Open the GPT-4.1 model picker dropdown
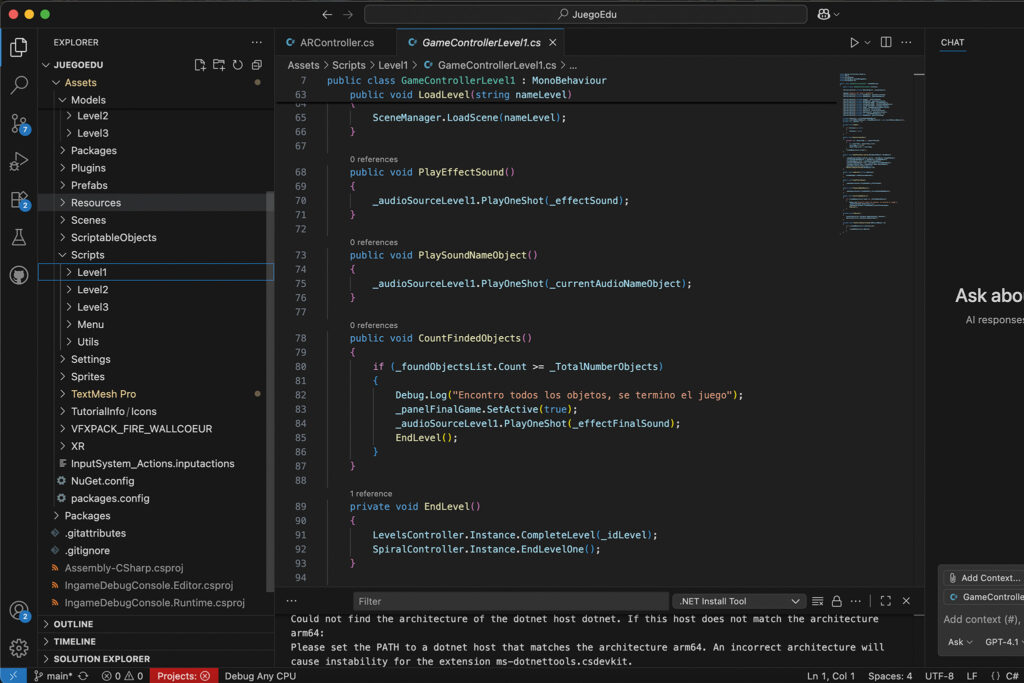Screen dimensions: 1024x683 point(1002,642)
